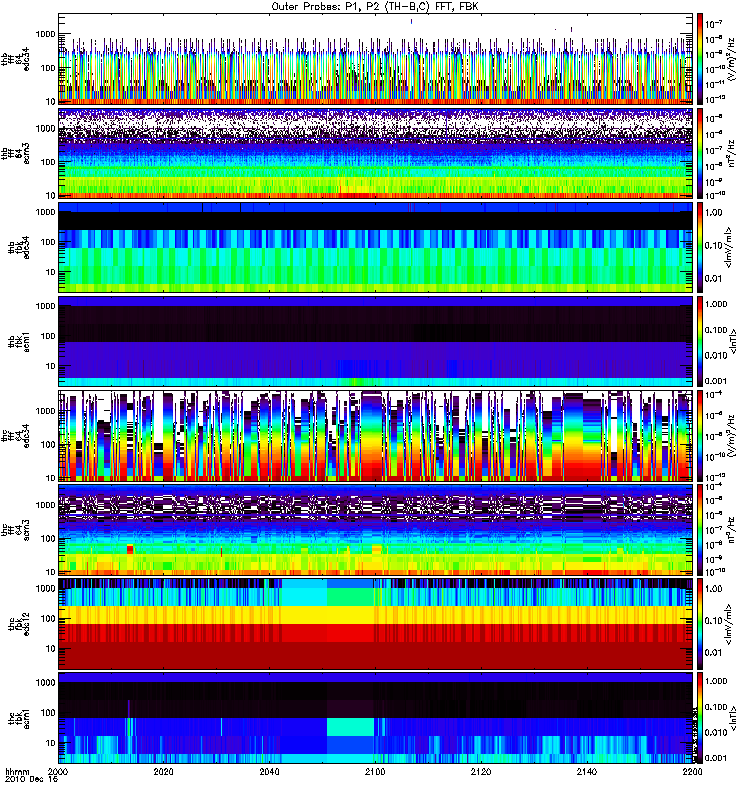Click the '(V/m)²/Hz' unit label of top panel

pyautogui.click(x=732, y=59)
